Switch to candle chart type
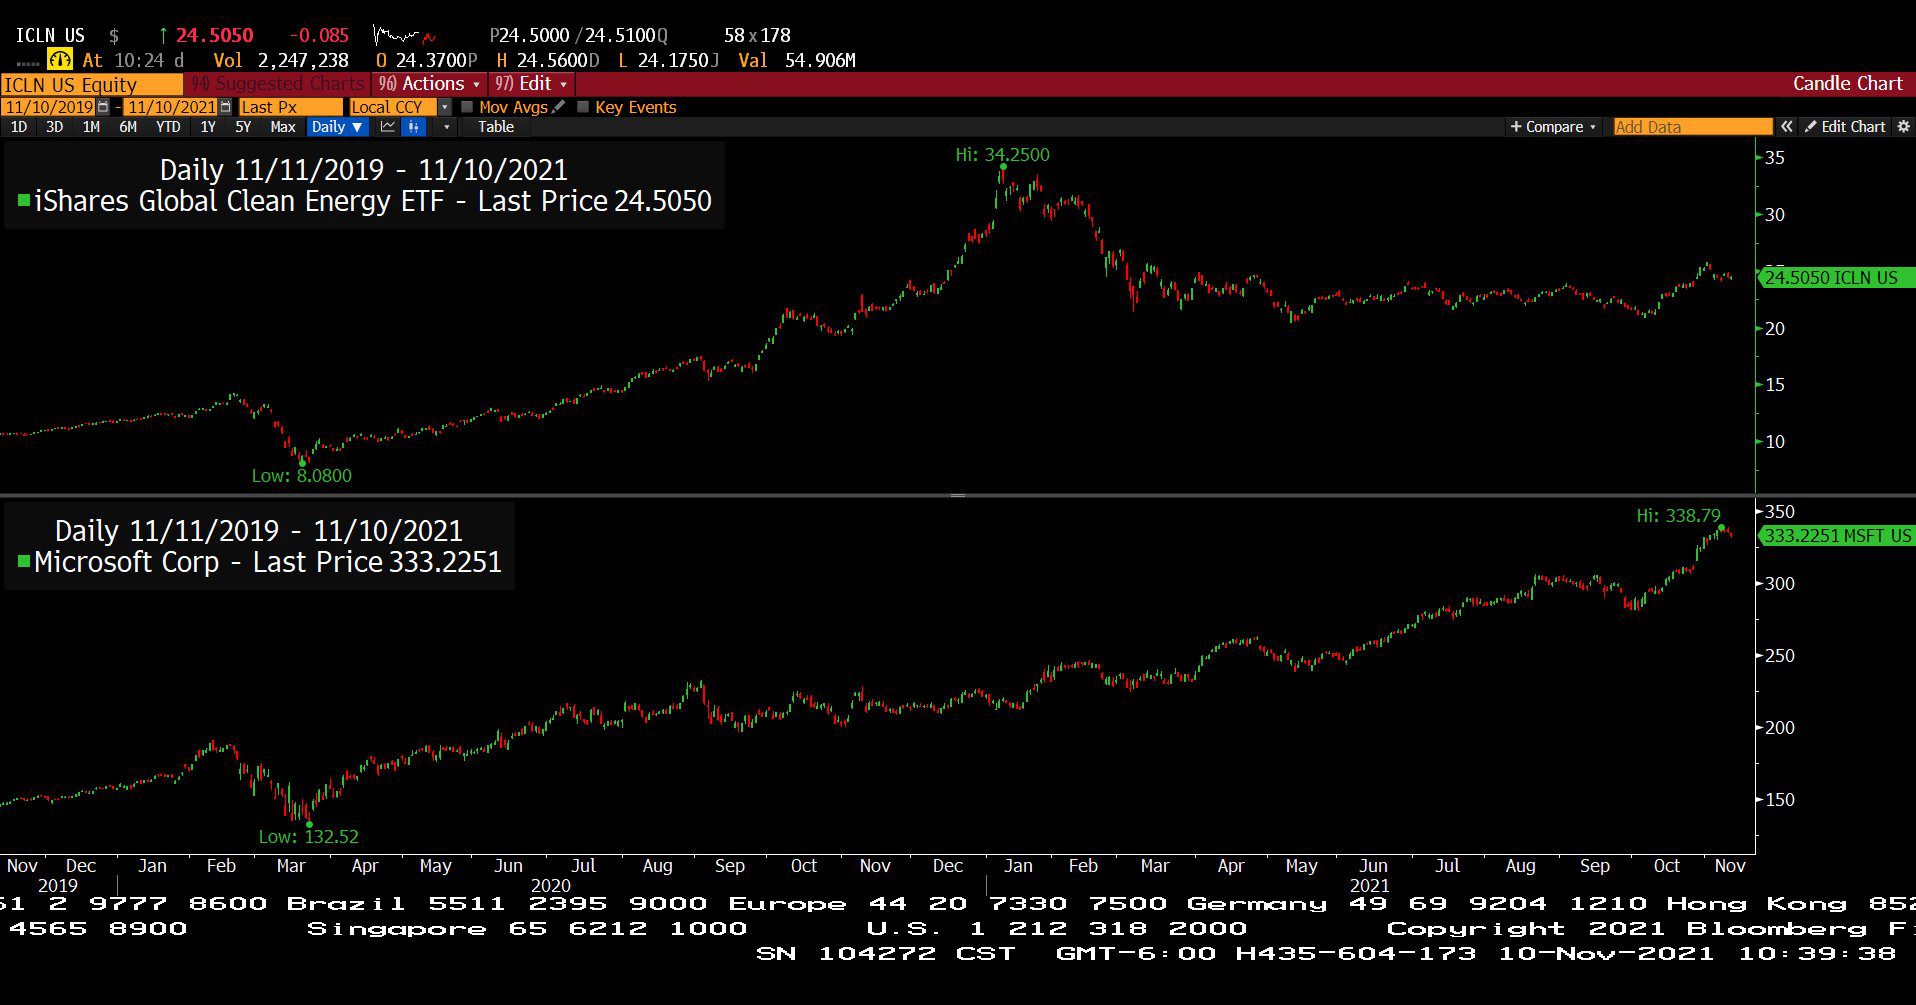1916x1005 pixels. click(414, 127)
